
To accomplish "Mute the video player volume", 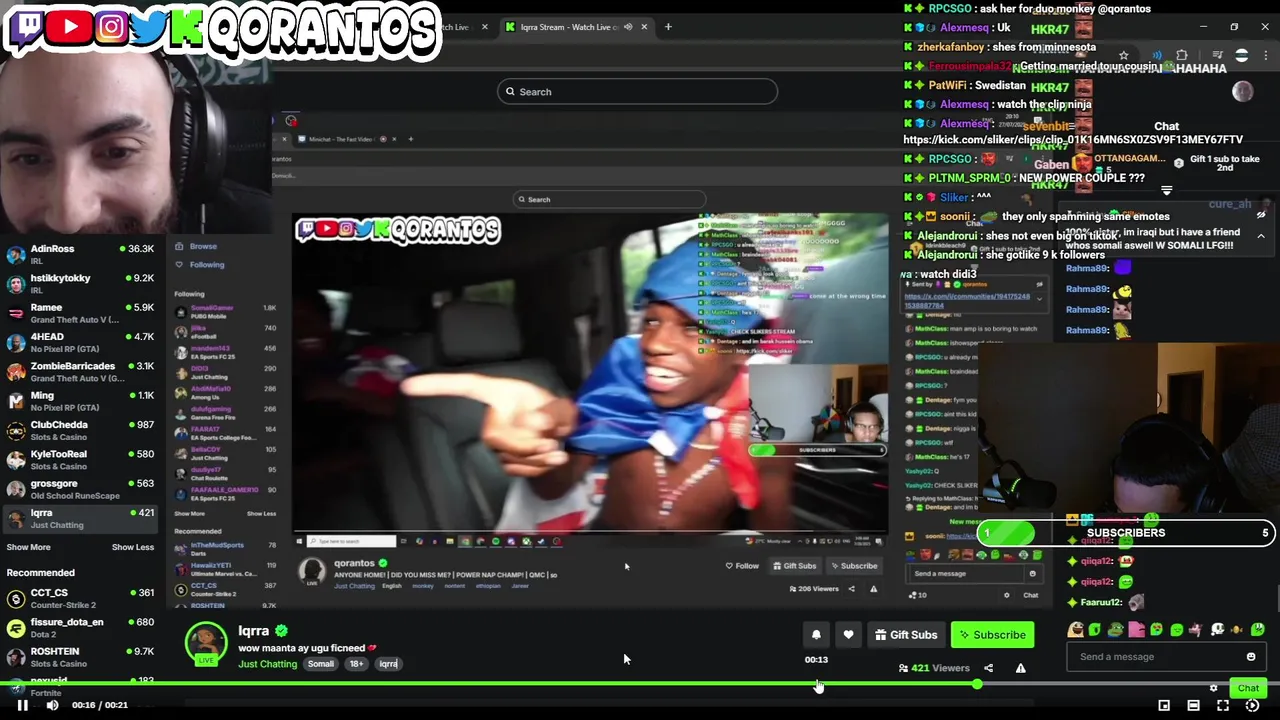I will 52,705.
